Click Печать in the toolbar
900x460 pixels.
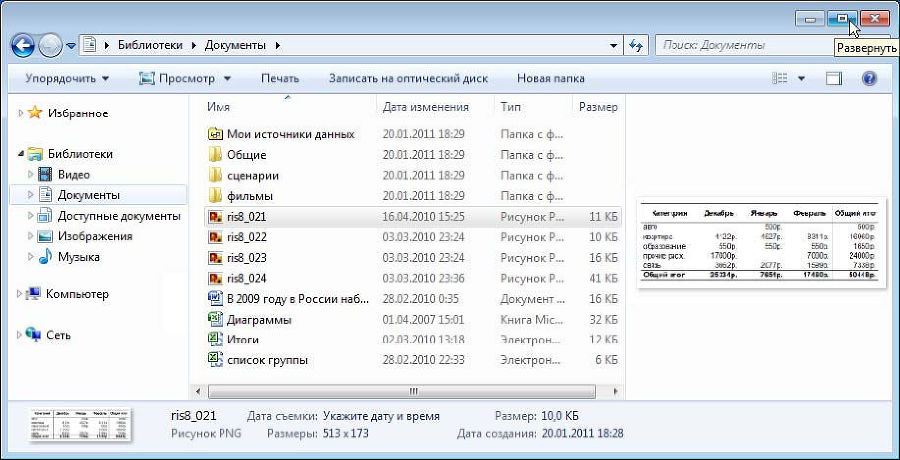coord(280,79)
